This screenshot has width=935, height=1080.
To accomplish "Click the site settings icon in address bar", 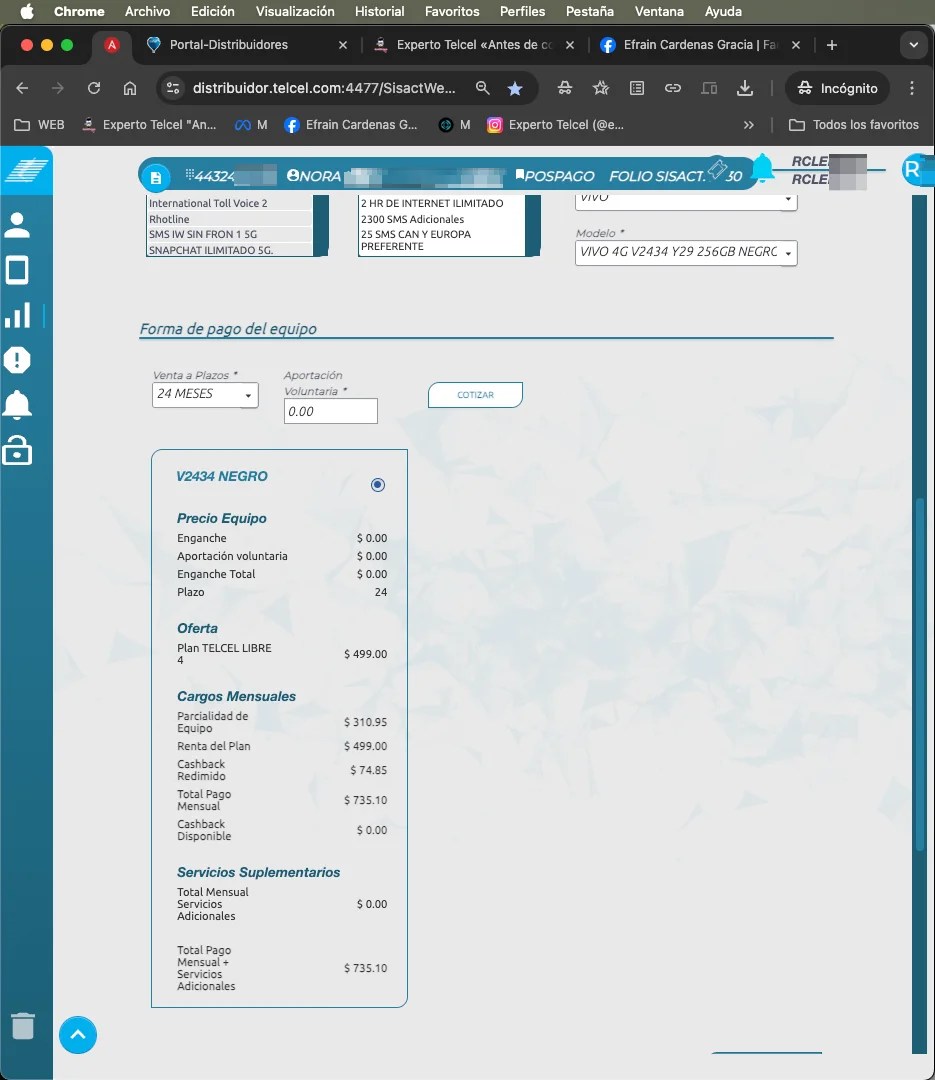I will click(x=172, y=88).
